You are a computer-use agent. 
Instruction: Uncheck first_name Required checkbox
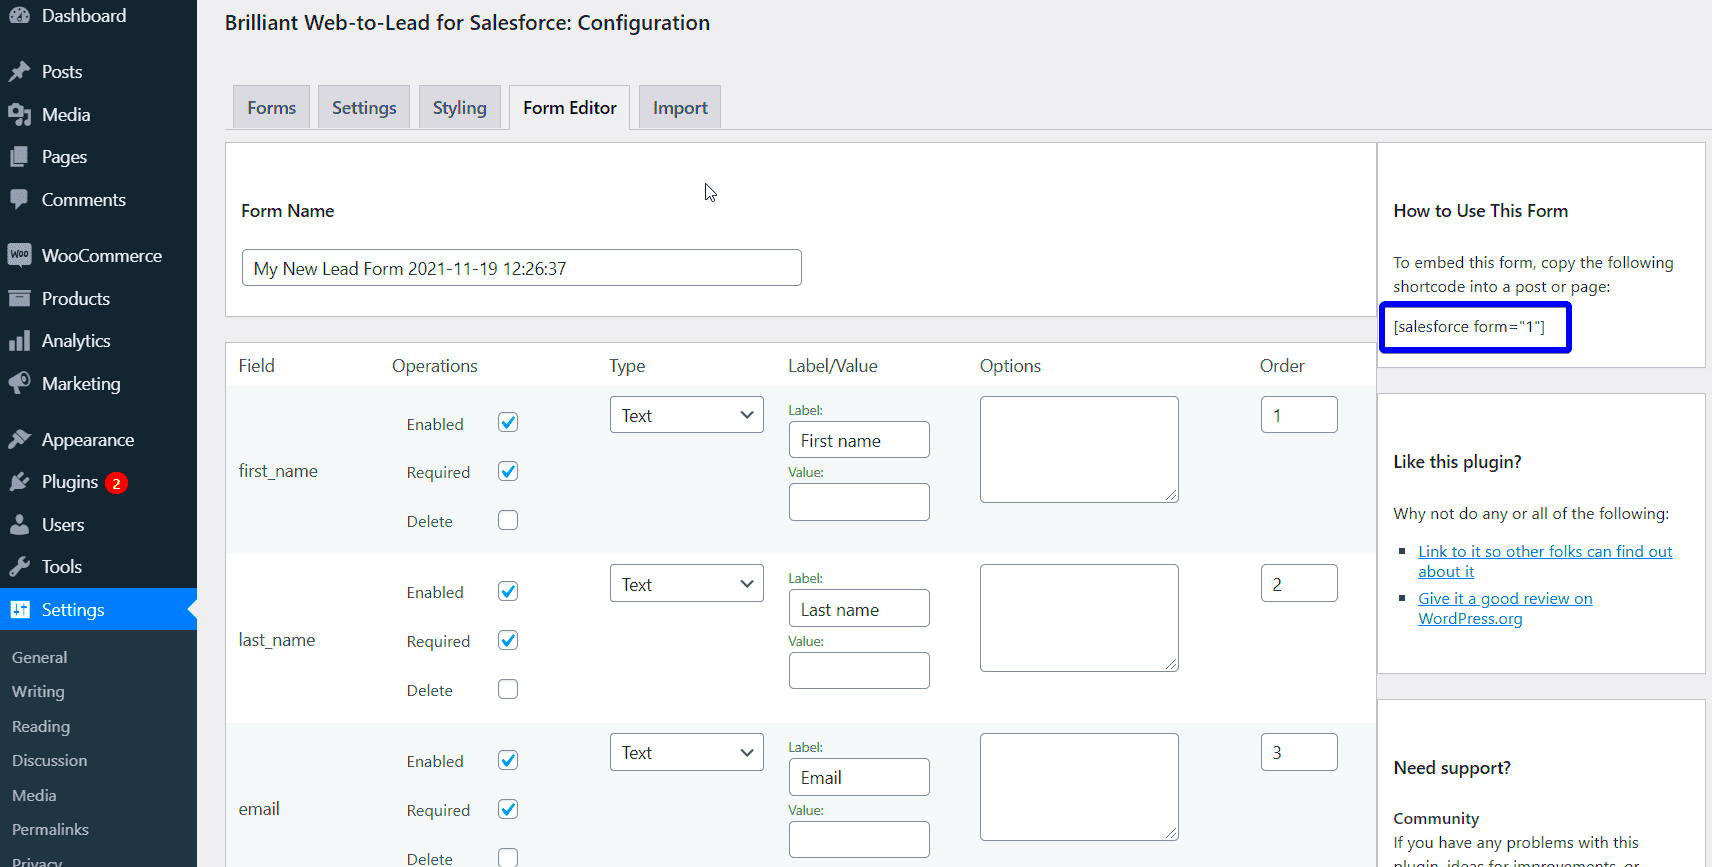pos(508,471)
